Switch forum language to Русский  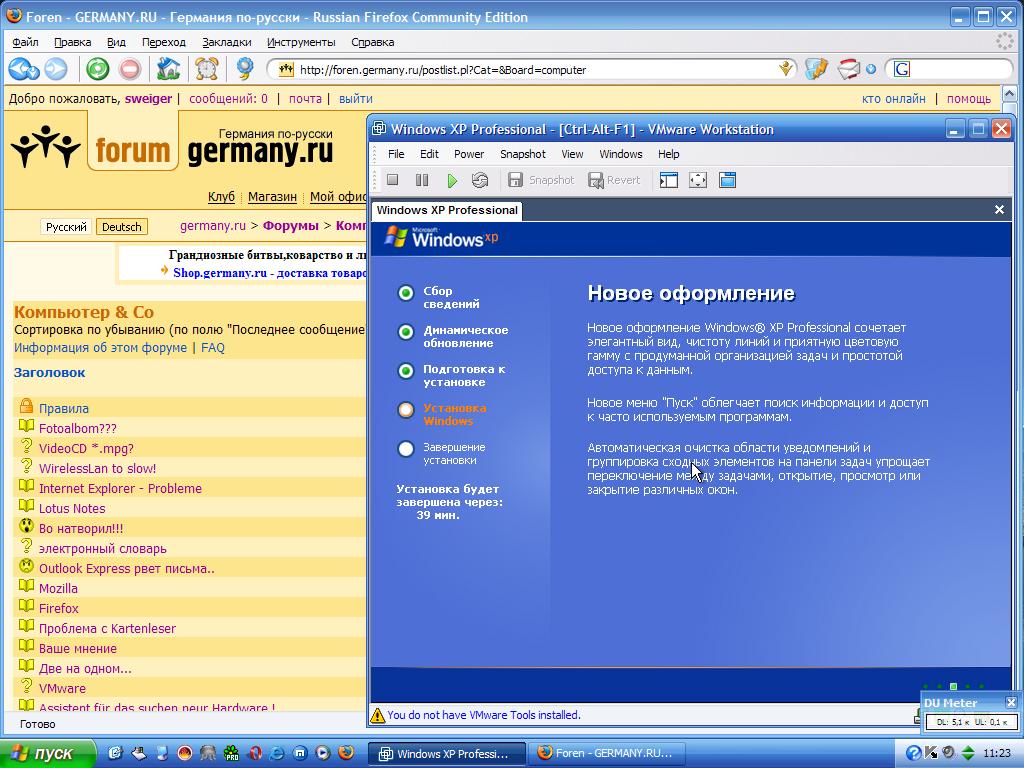(x=66, y=227)
